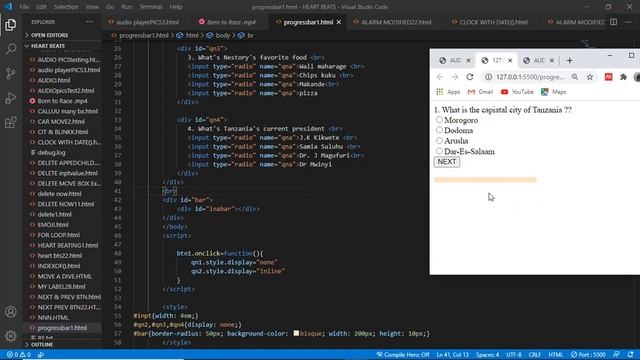Viewport: 640px width, 360px height.
Task: Open the Accounts menu icon
Action: click(x=11, y=312)
